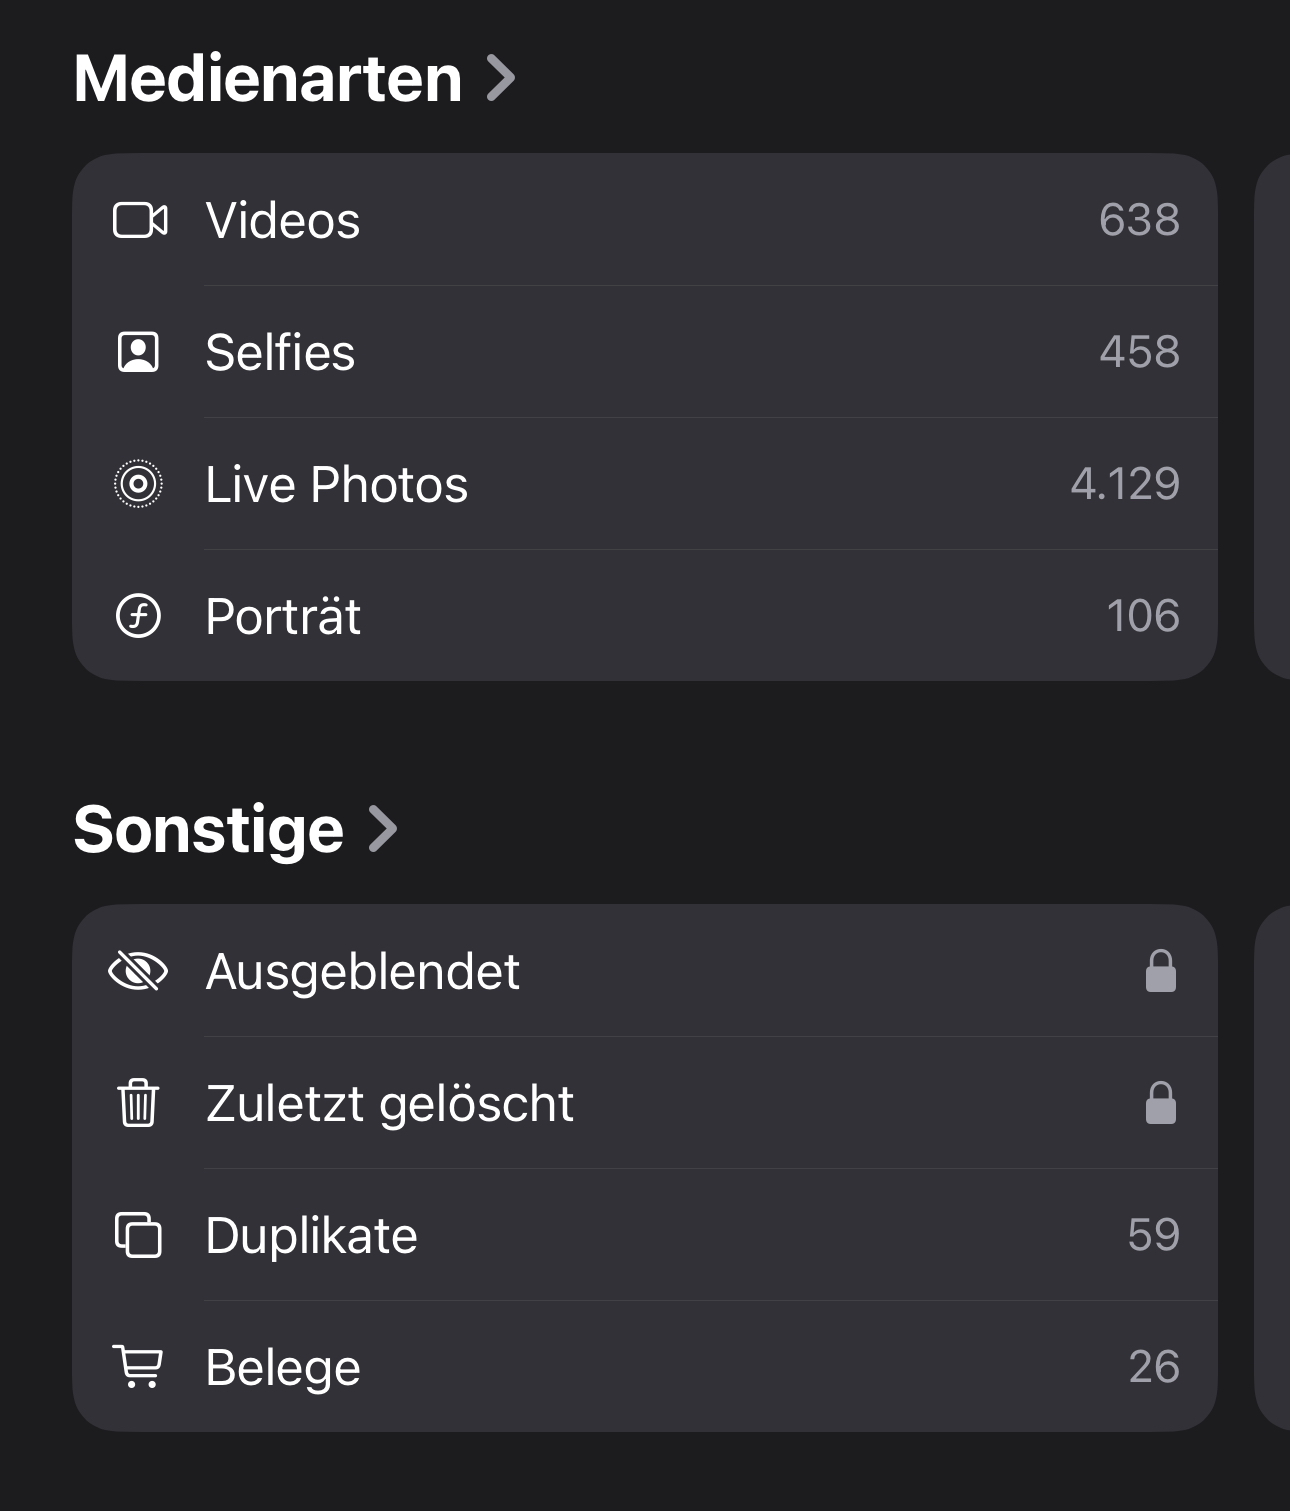
Task: Tap the lock icon beside Ausgeblendet
Action: point(1160,971)
